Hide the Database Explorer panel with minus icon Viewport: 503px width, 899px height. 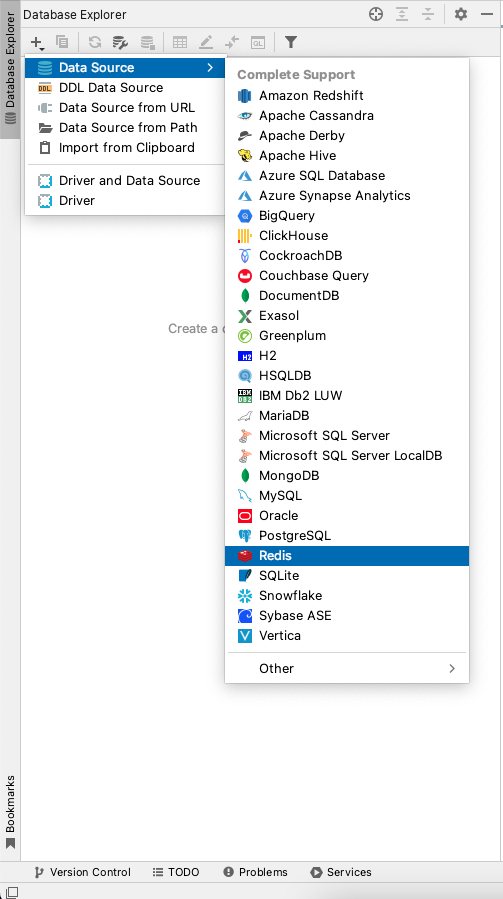pyautogui.click(x=487, y=14)
